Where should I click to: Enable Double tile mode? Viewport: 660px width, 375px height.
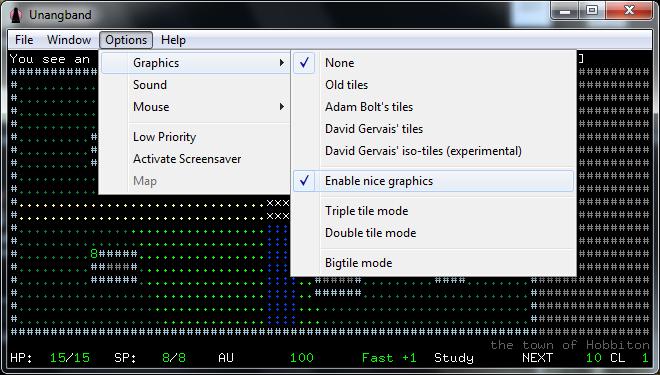pyautogui.click(x=434, y=233)
